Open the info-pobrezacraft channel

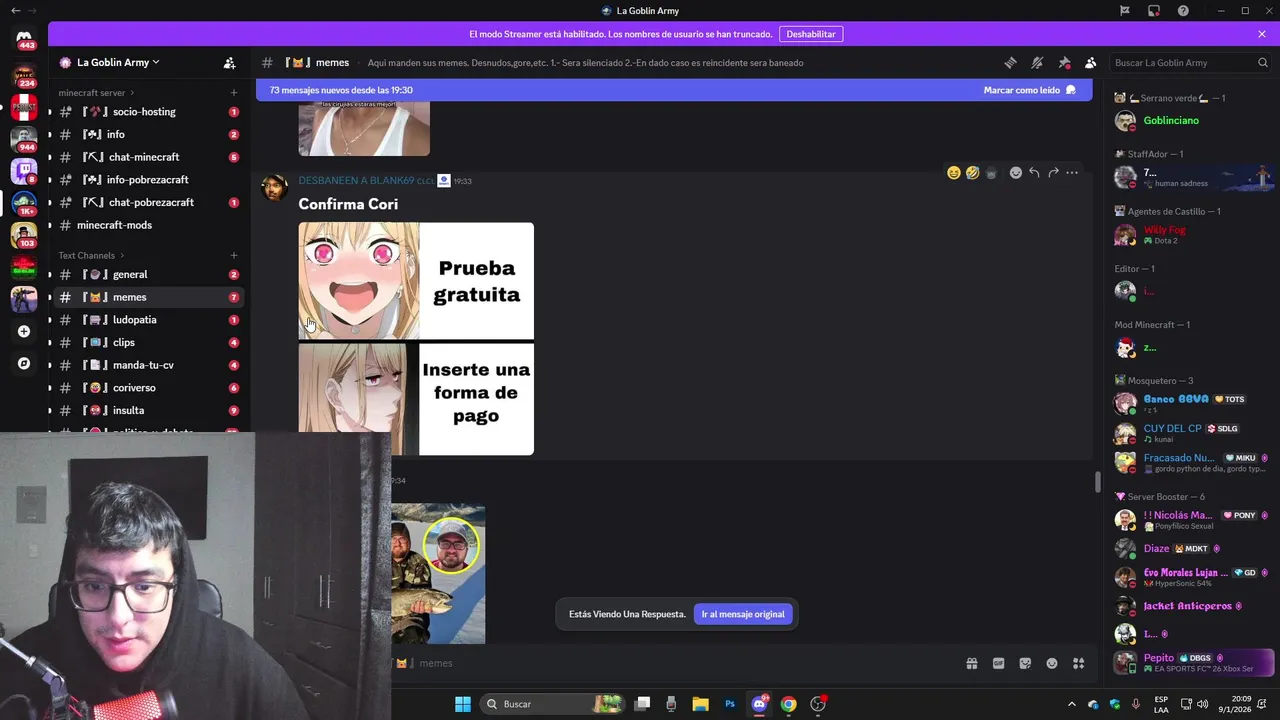coord(149,180)
